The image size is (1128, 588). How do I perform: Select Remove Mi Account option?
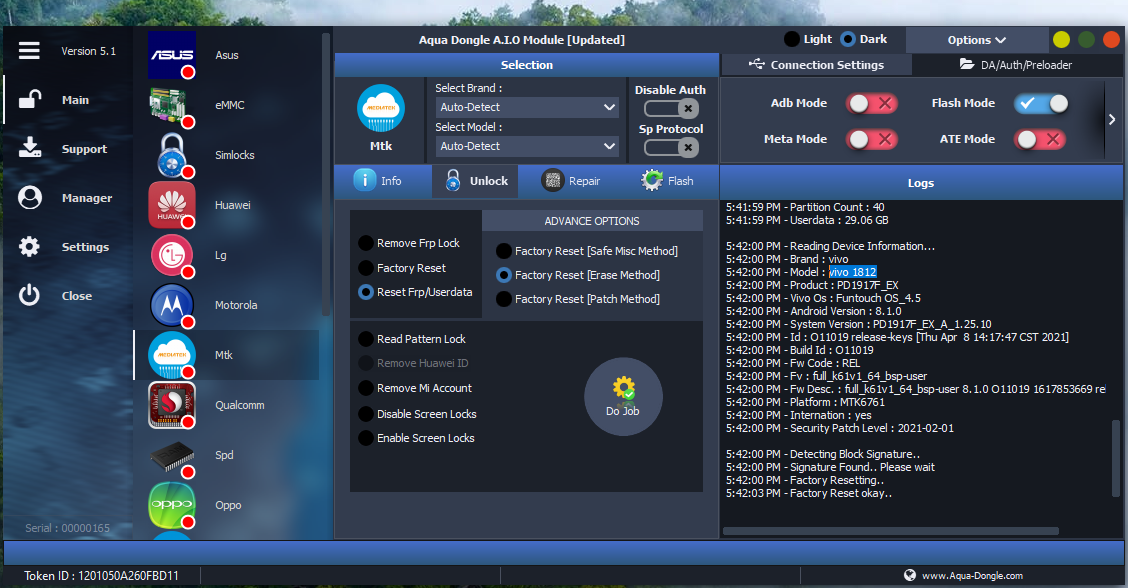(415, 388)
